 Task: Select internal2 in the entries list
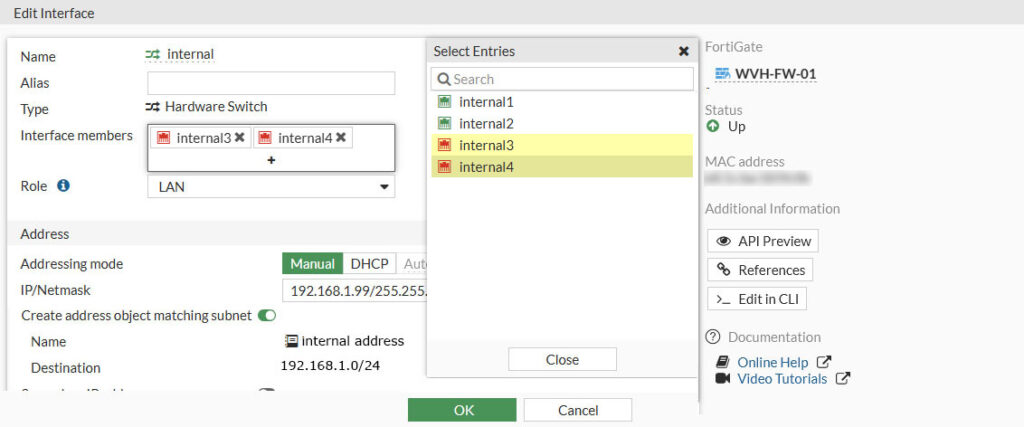(x=485, y=123)
